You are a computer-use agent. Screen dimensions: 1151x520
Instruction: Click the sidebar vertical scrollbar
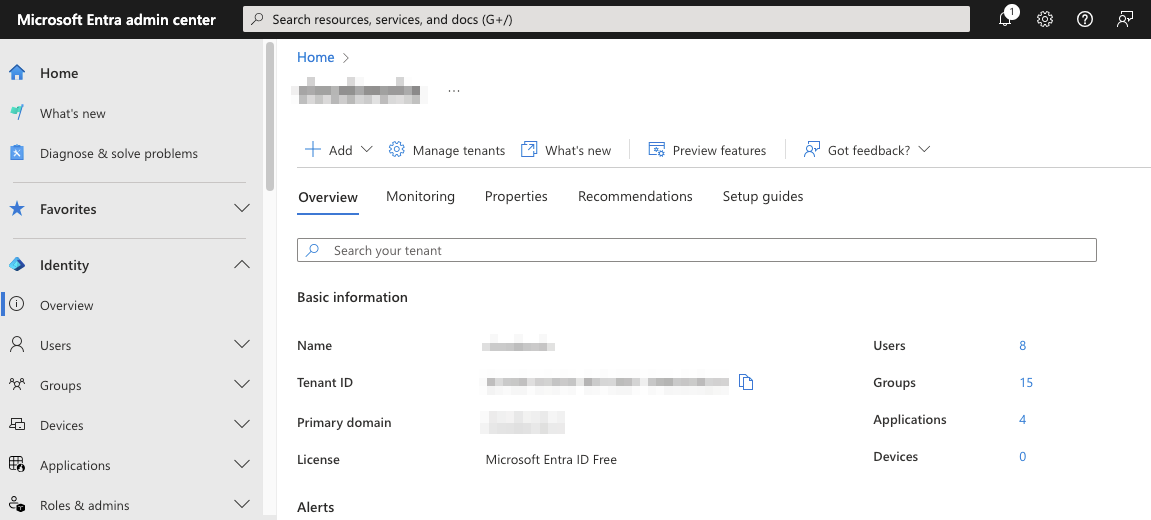(x=270, y=116)
